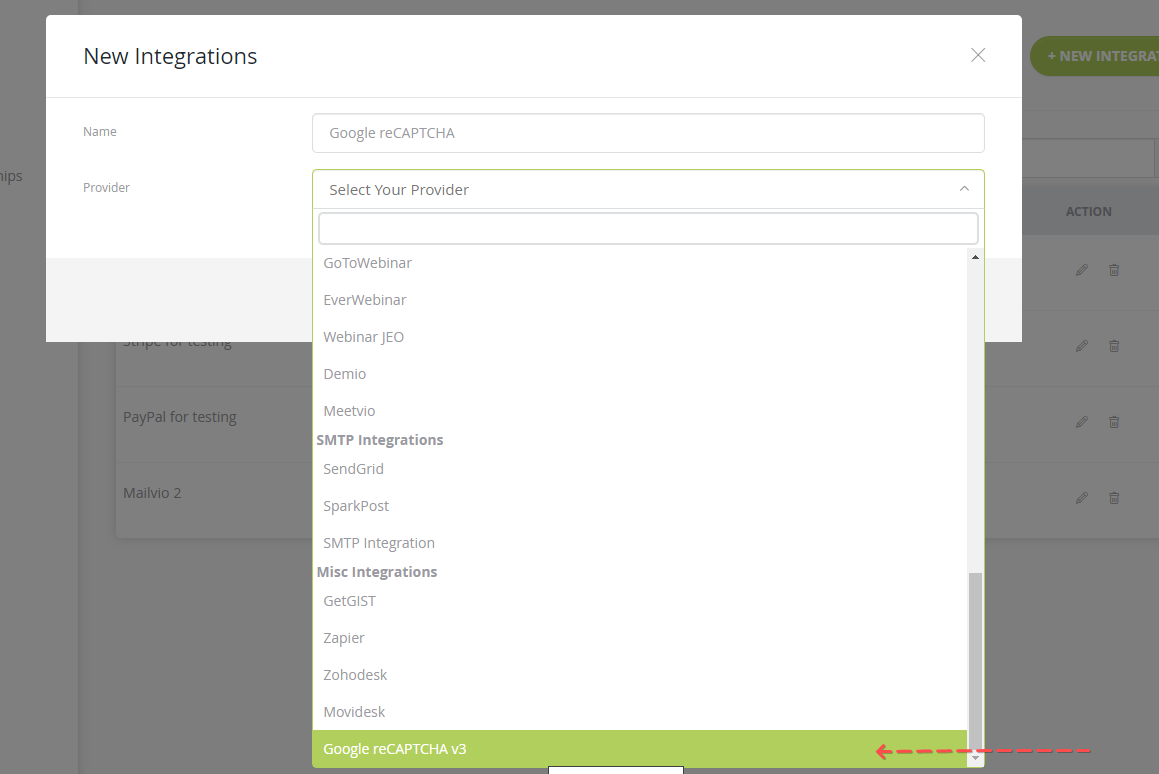
Task: Click the scroll up arrow of provider list
Action: click(x=976, y=257)
